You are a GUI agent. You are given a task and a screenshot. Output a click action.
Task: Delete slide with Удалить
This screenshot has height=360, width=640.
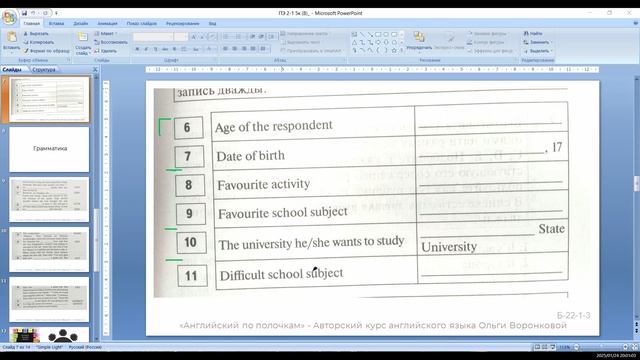point(106,51)
